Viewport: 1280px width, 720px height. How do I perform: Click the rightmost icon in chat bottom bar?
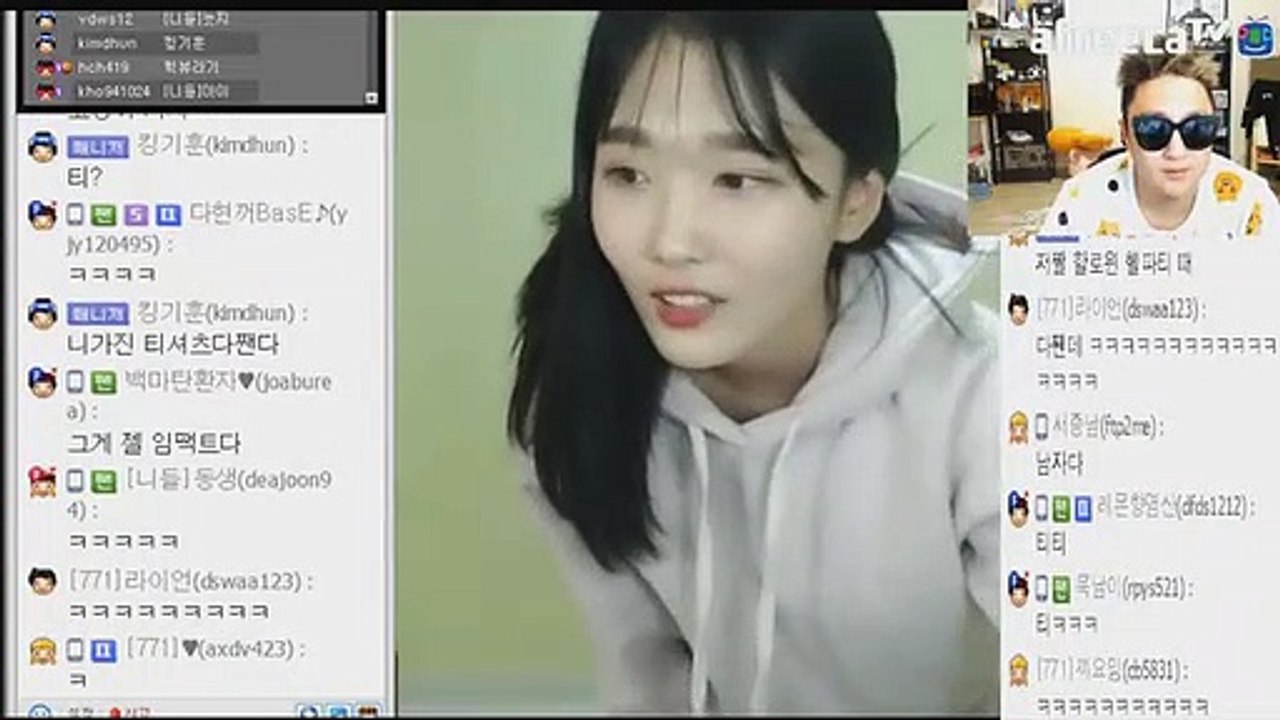[x=369, y=712]
